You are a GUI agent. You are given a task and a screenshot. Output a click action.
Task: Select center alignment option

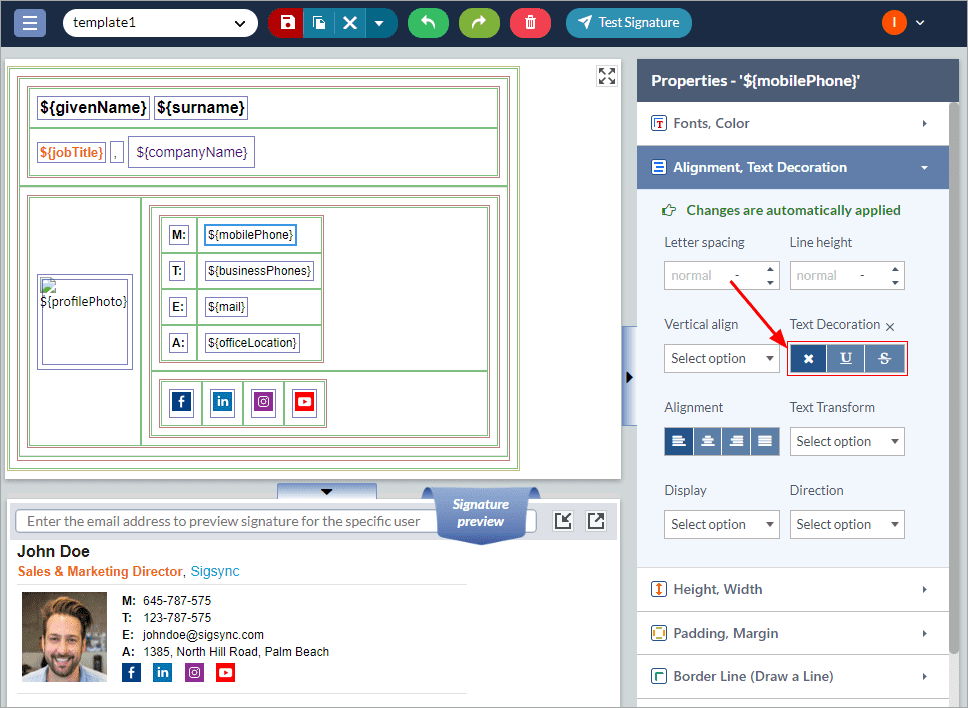tap(708, 441)
